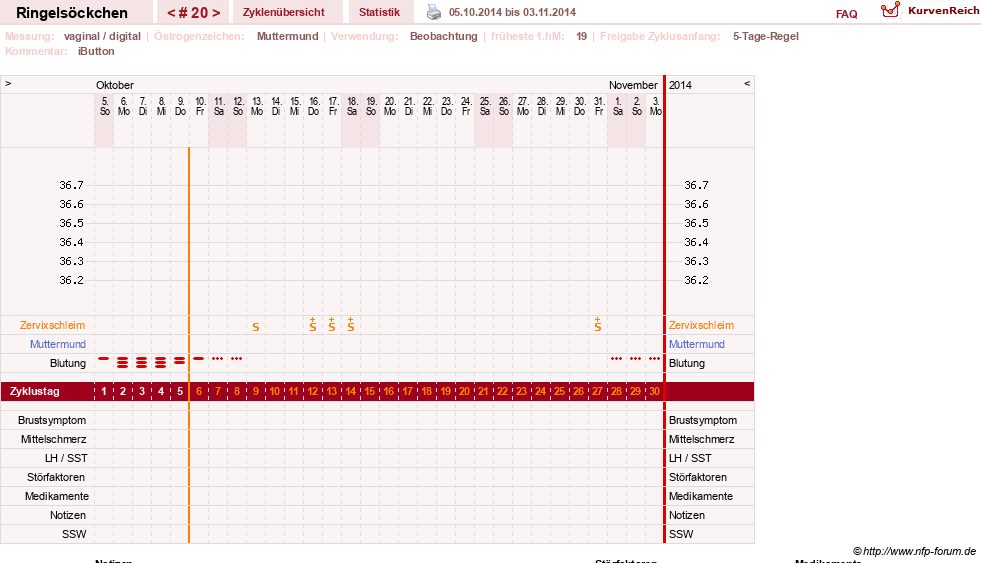Click spotting dots on cycle day 29

(635, 358)
